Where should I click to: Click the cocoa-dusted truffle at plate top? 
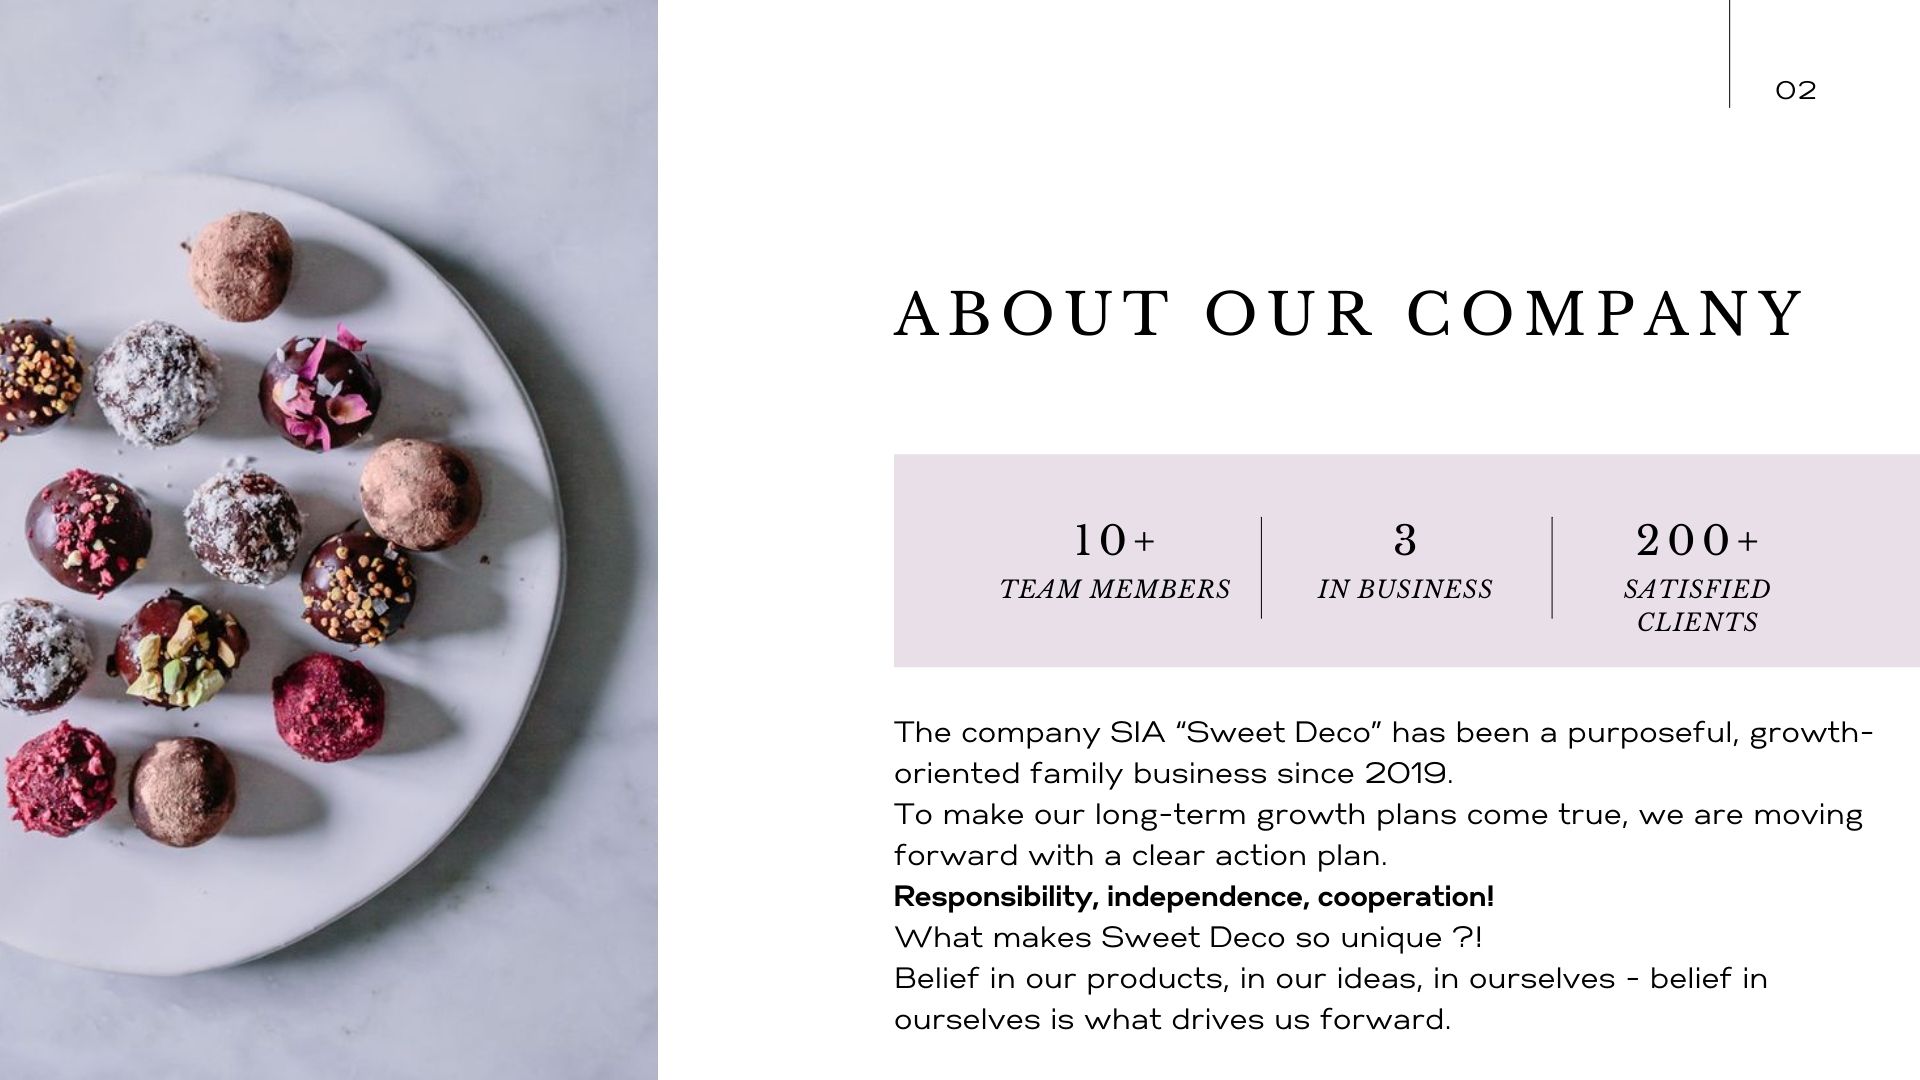point(240,266)
